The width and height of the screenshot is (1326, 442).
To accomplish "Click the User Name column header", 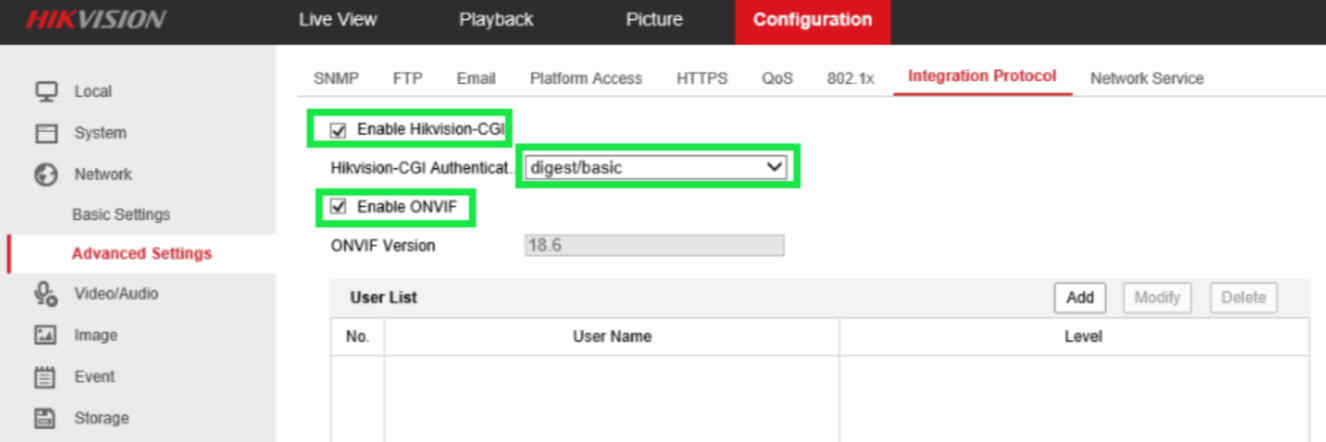I will tap(612, 337).
